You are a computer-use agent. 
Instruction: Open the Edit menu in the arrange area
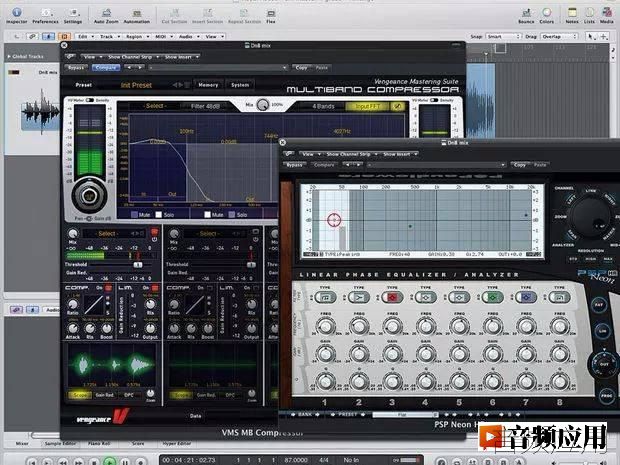click(85, 36)
